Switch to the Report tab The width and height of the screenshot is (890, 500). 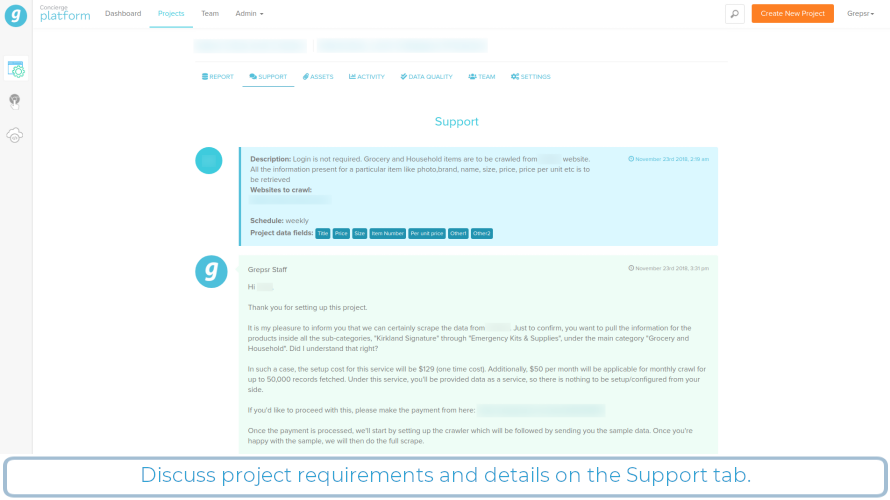217,77
